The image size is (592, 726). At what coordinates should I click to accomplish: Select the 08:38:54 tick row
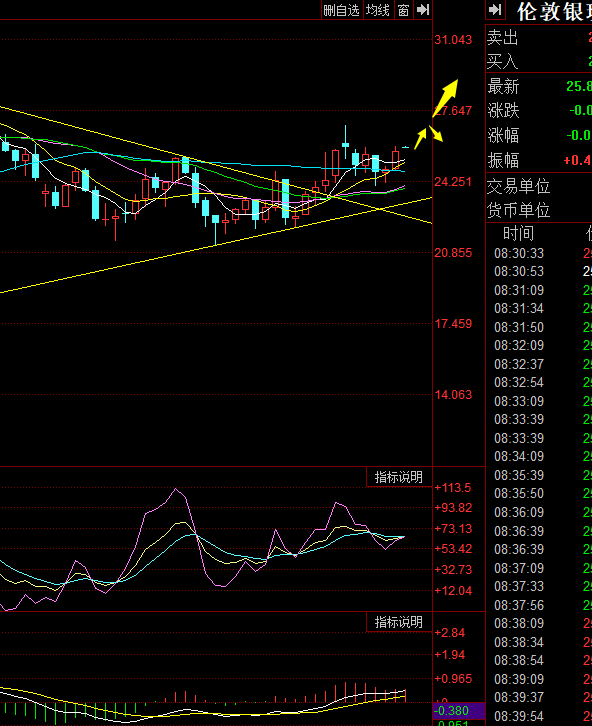click(539, 660)
